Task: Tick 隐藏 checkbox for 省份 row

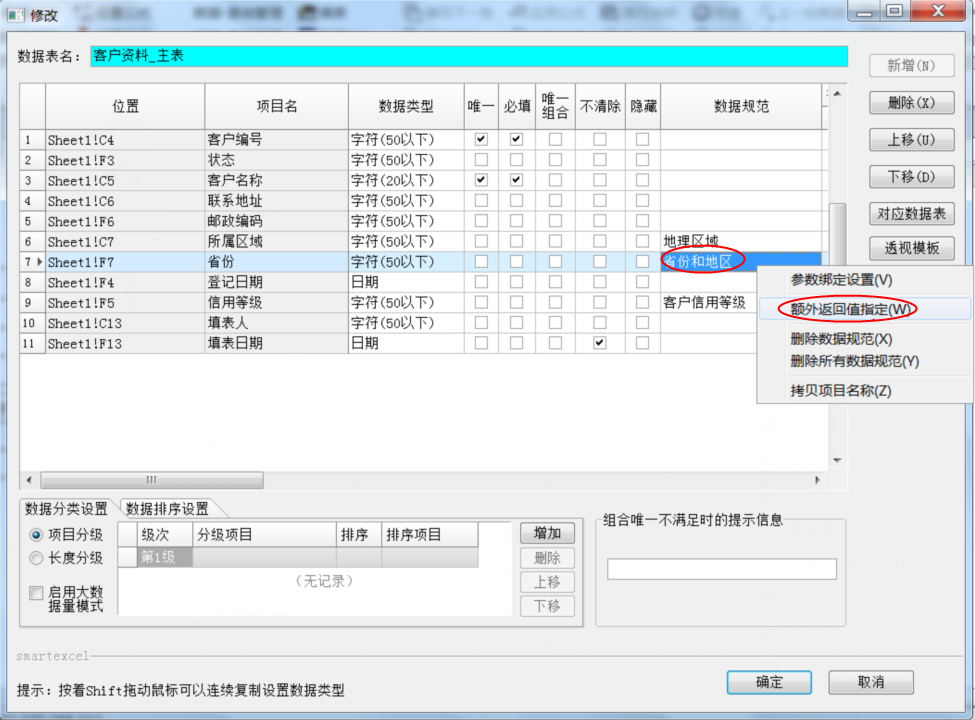Action: (642, 262)
